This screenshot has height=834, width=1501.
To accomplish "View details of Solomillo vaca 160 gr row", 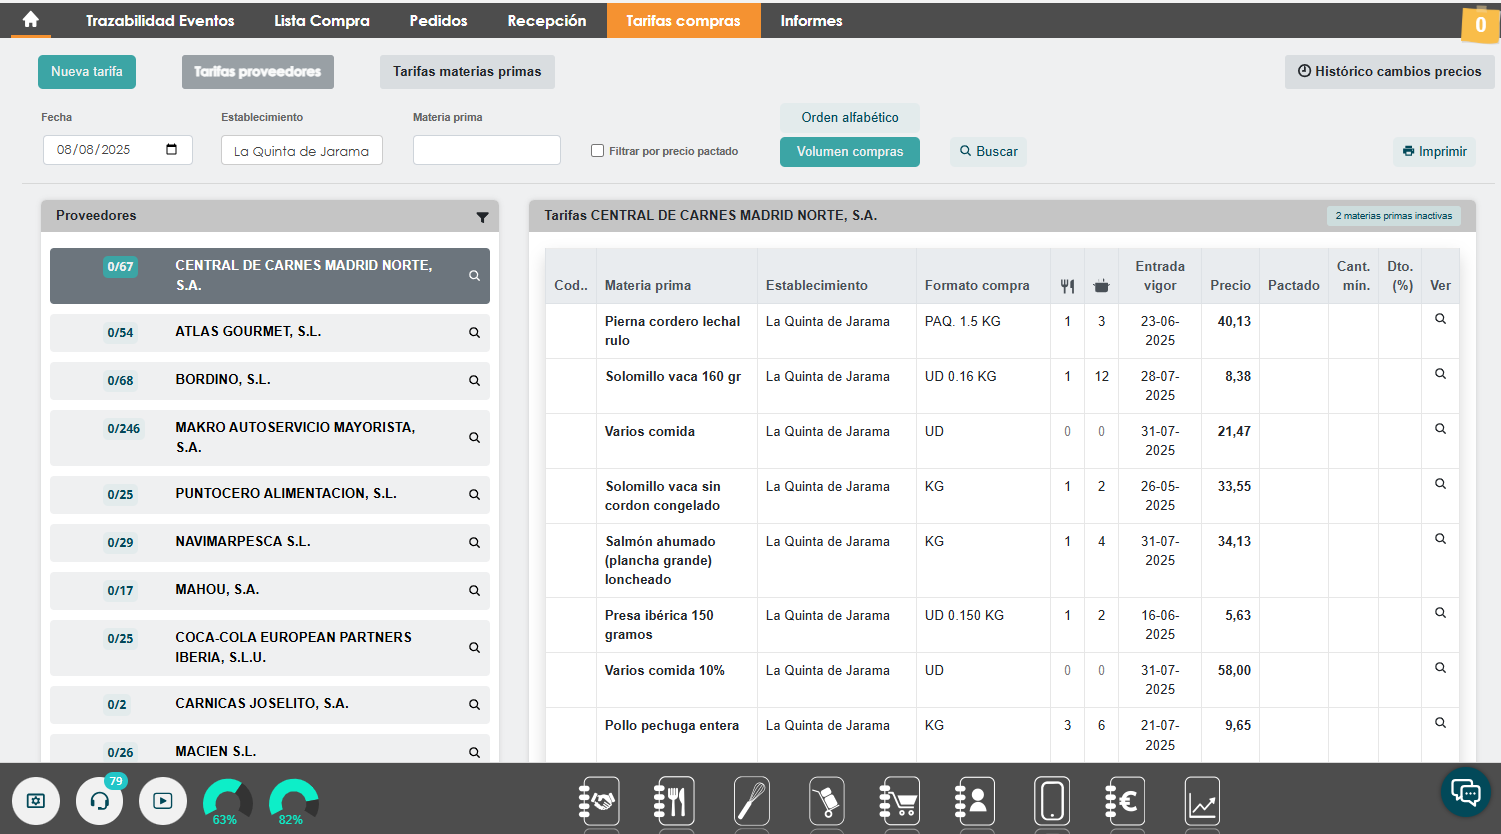I will (x=1440, y=374).
